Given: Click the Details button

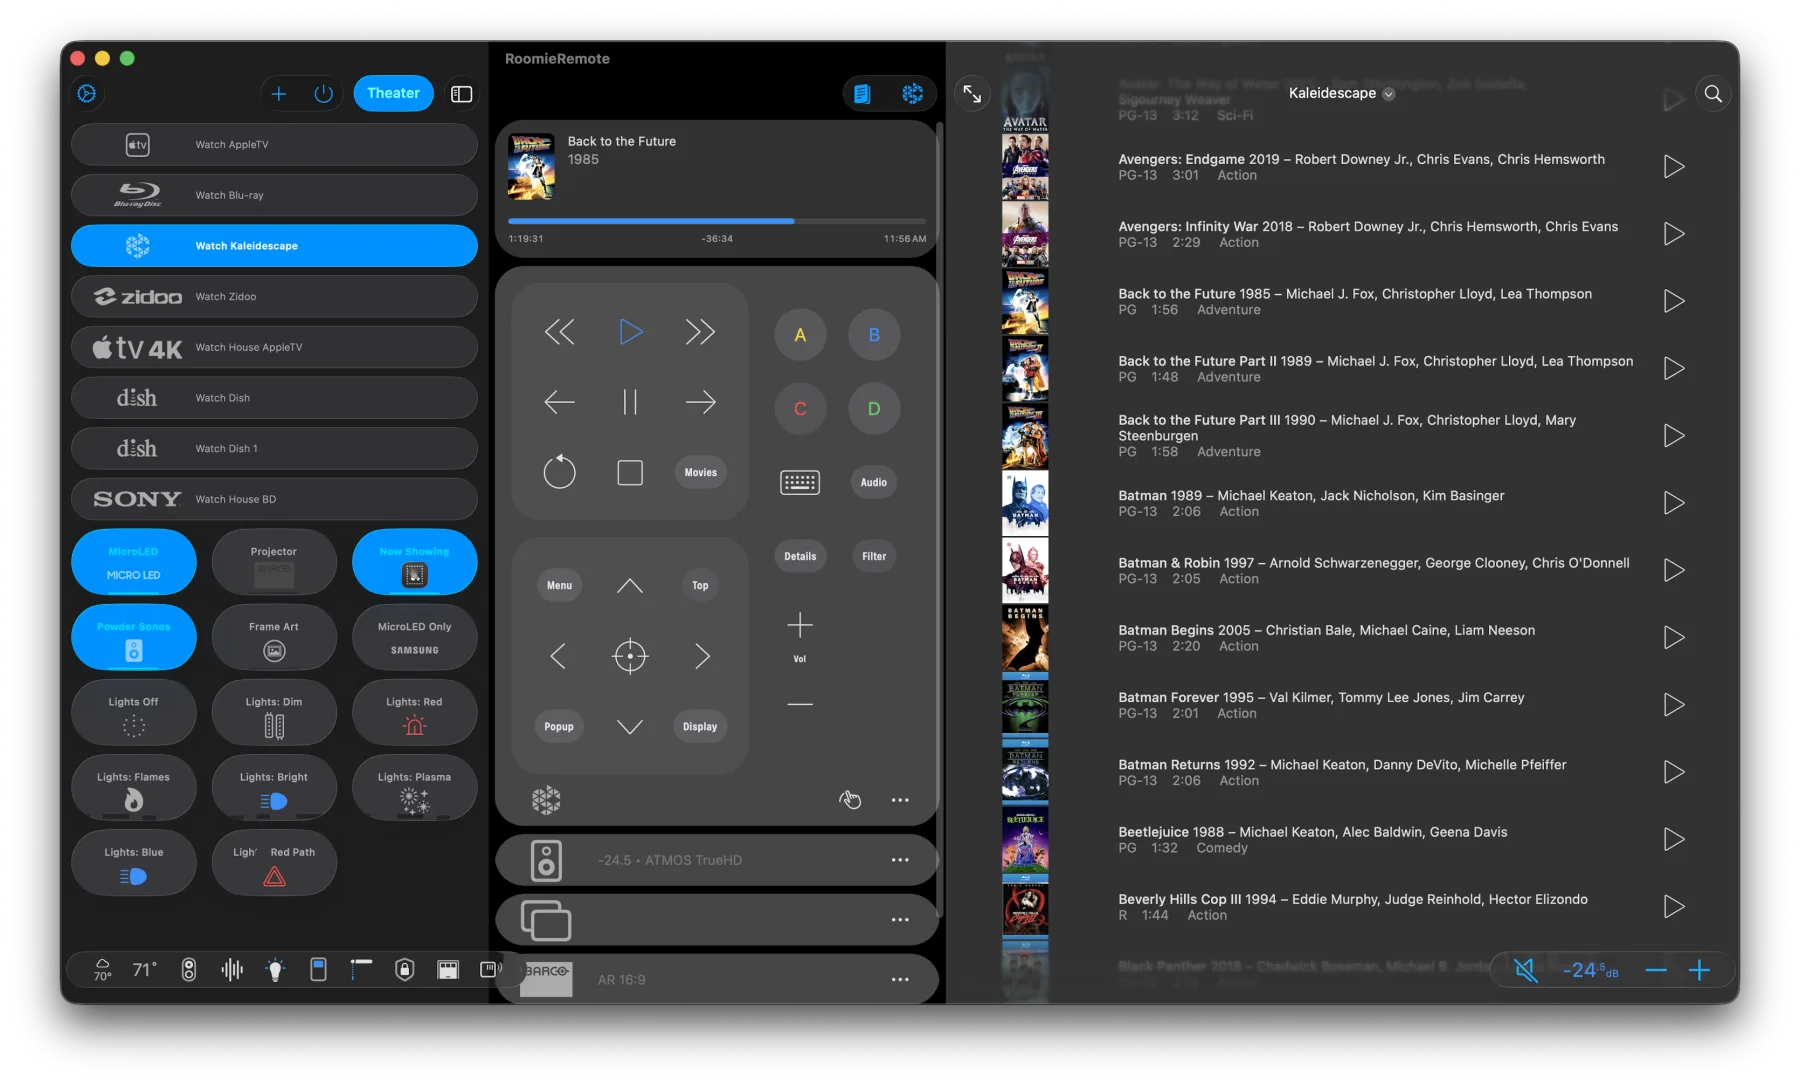Looking at the screenshot, I should pyautogui.click(x=800, y=556).
